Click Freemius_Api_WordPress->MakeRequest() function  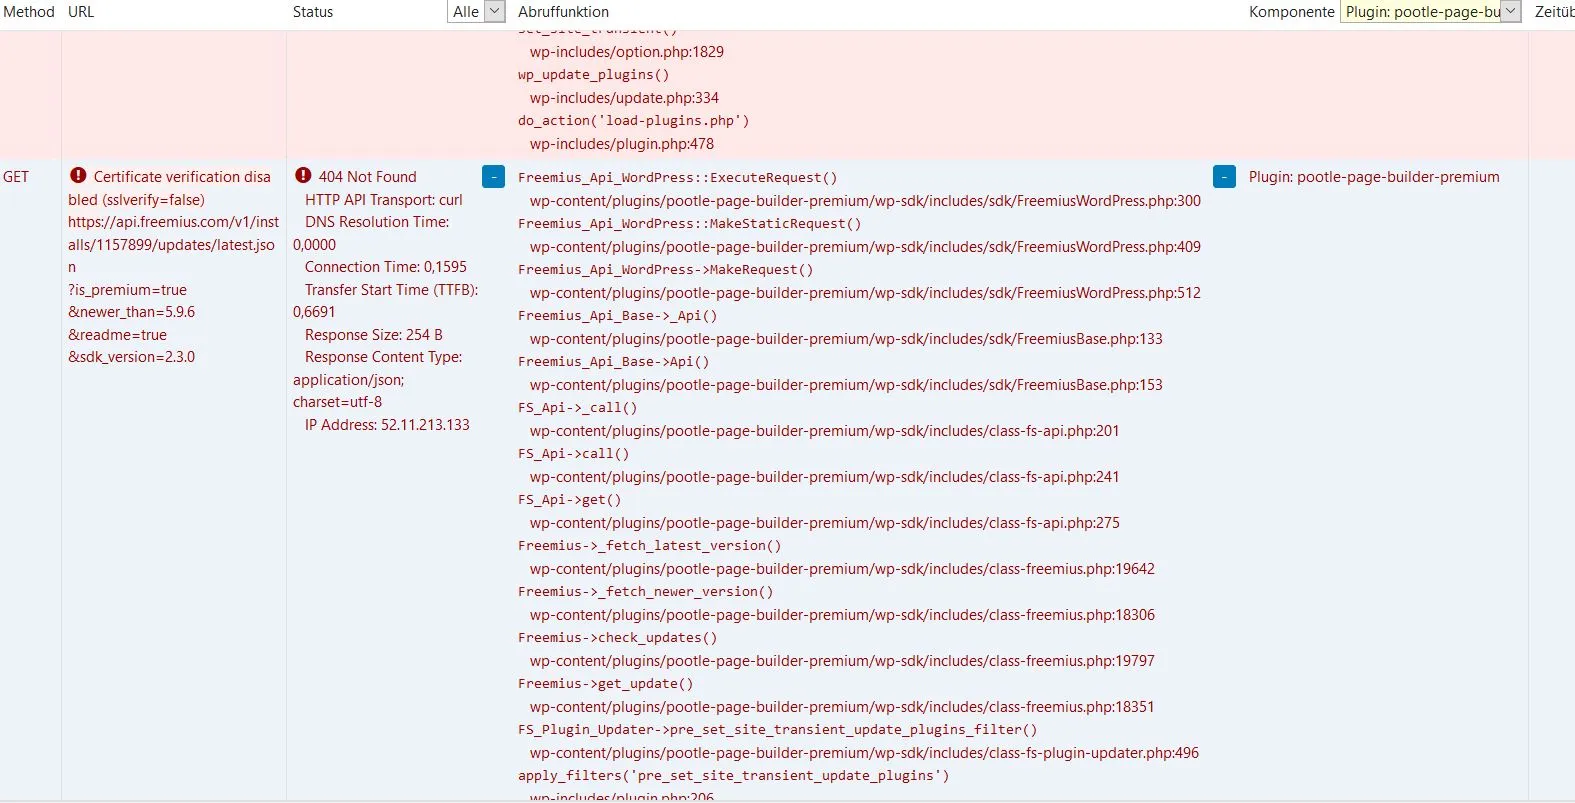point(666,270)
